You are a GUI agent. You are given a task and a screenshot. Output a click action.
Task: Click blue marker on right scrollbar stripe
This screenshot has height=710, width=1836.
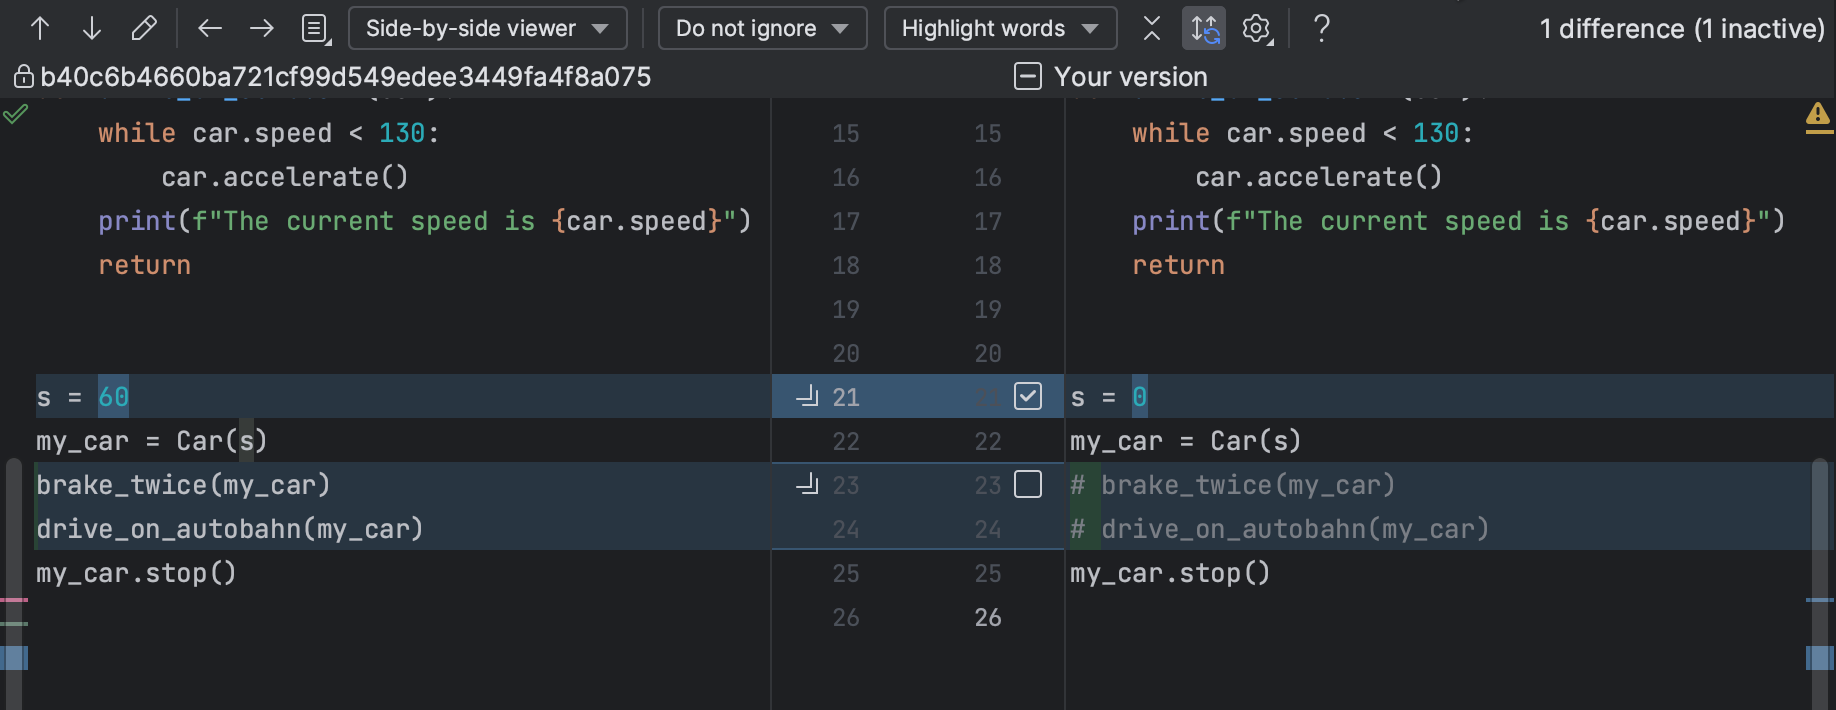1819,657
